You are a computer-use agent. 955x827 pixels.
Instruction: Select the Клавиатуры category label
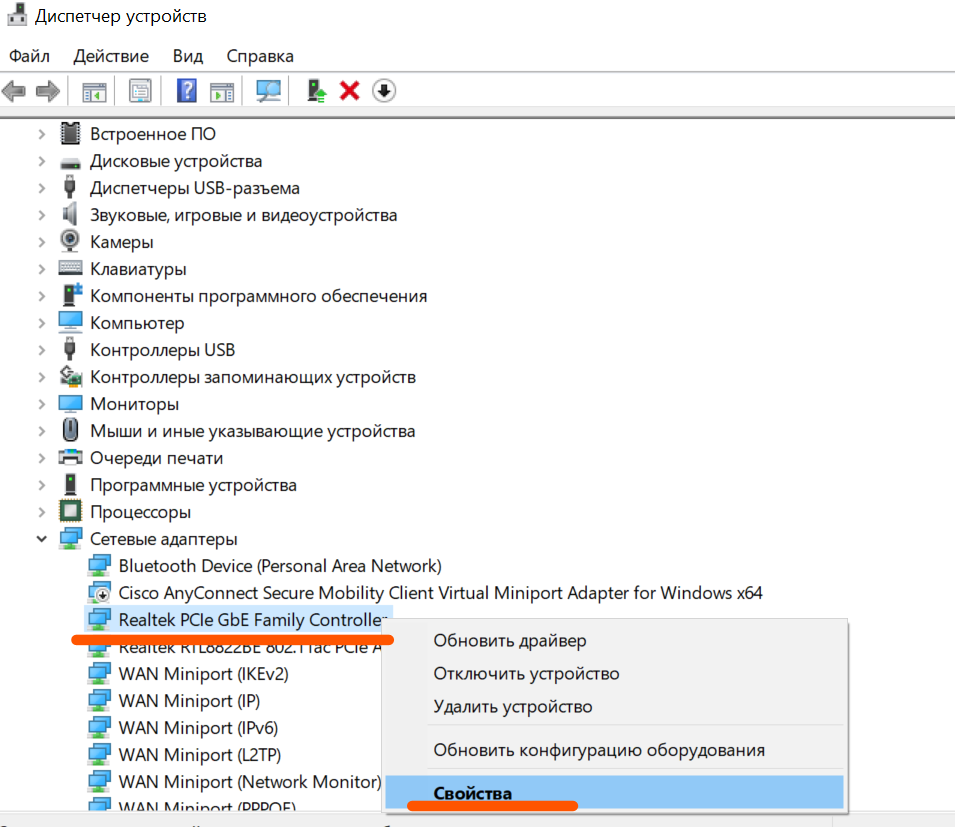pos(138,269)
